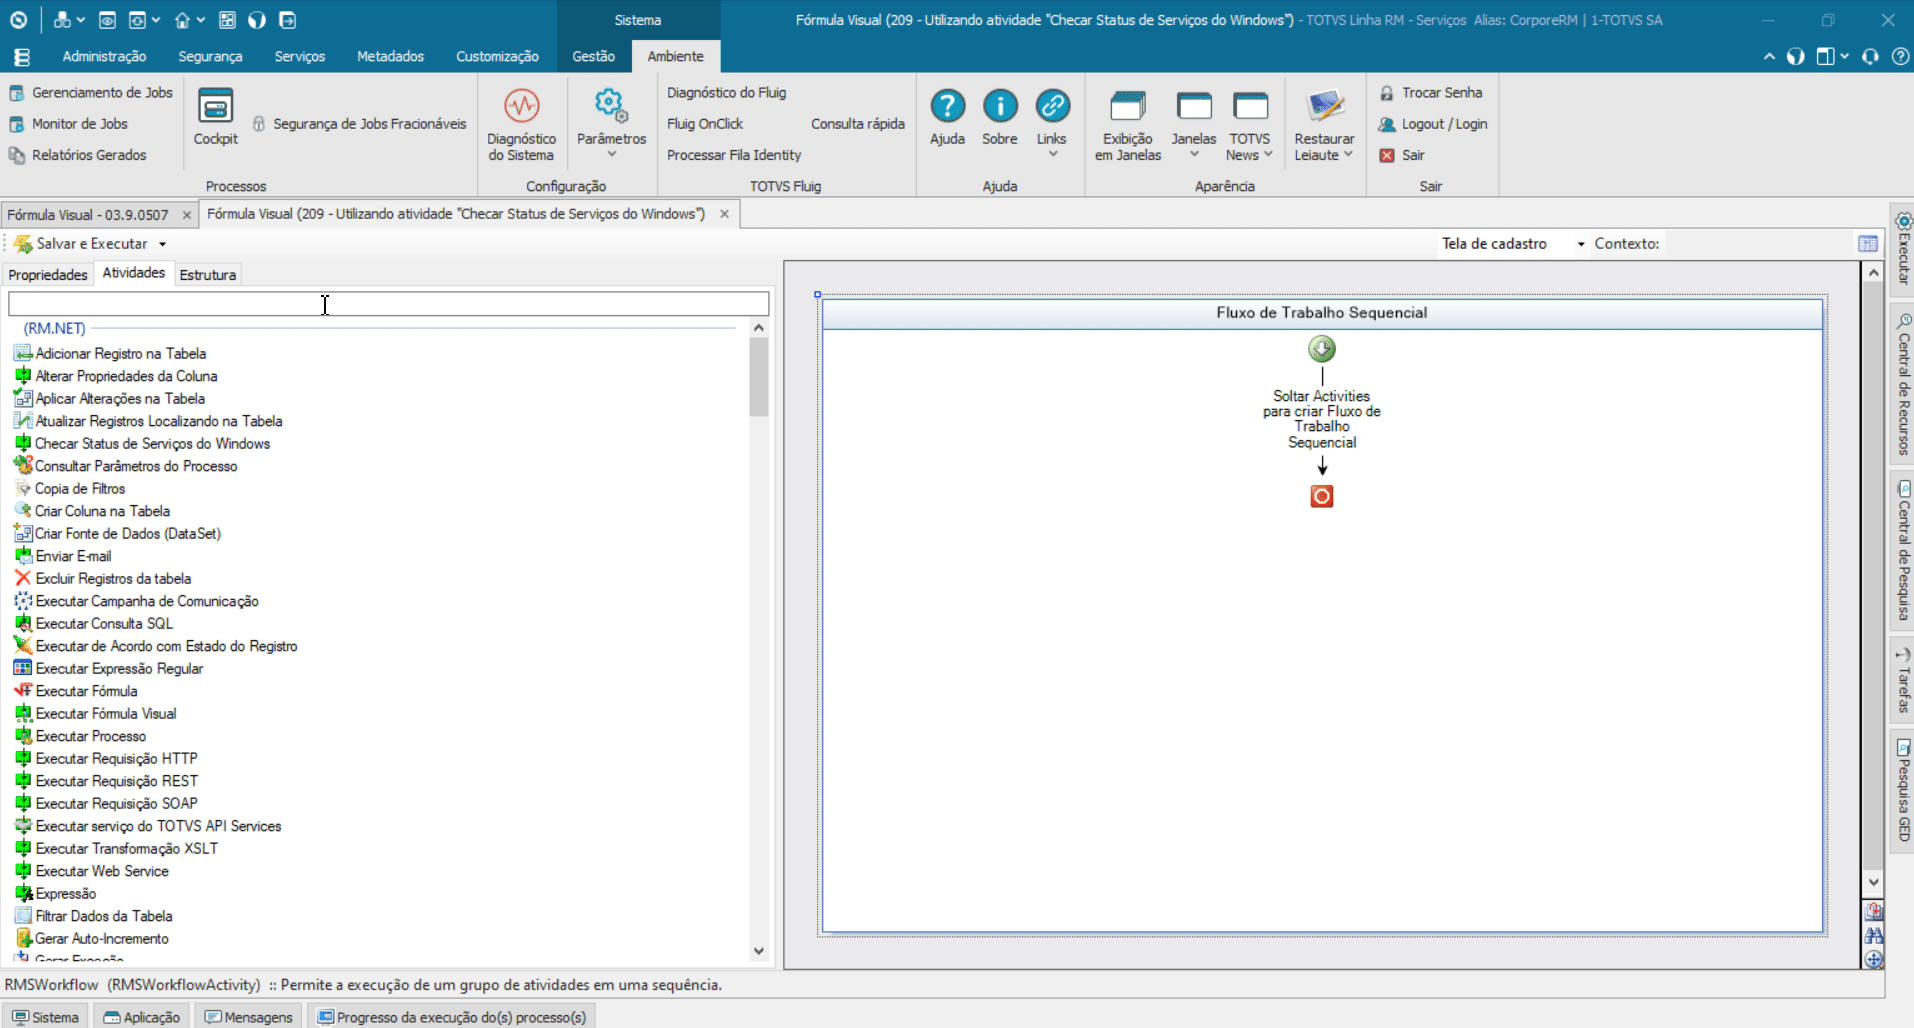The width and height of the screenshot is (1914, 1028).
Task: Open the Metadados menu
Action: pos(390,57)
